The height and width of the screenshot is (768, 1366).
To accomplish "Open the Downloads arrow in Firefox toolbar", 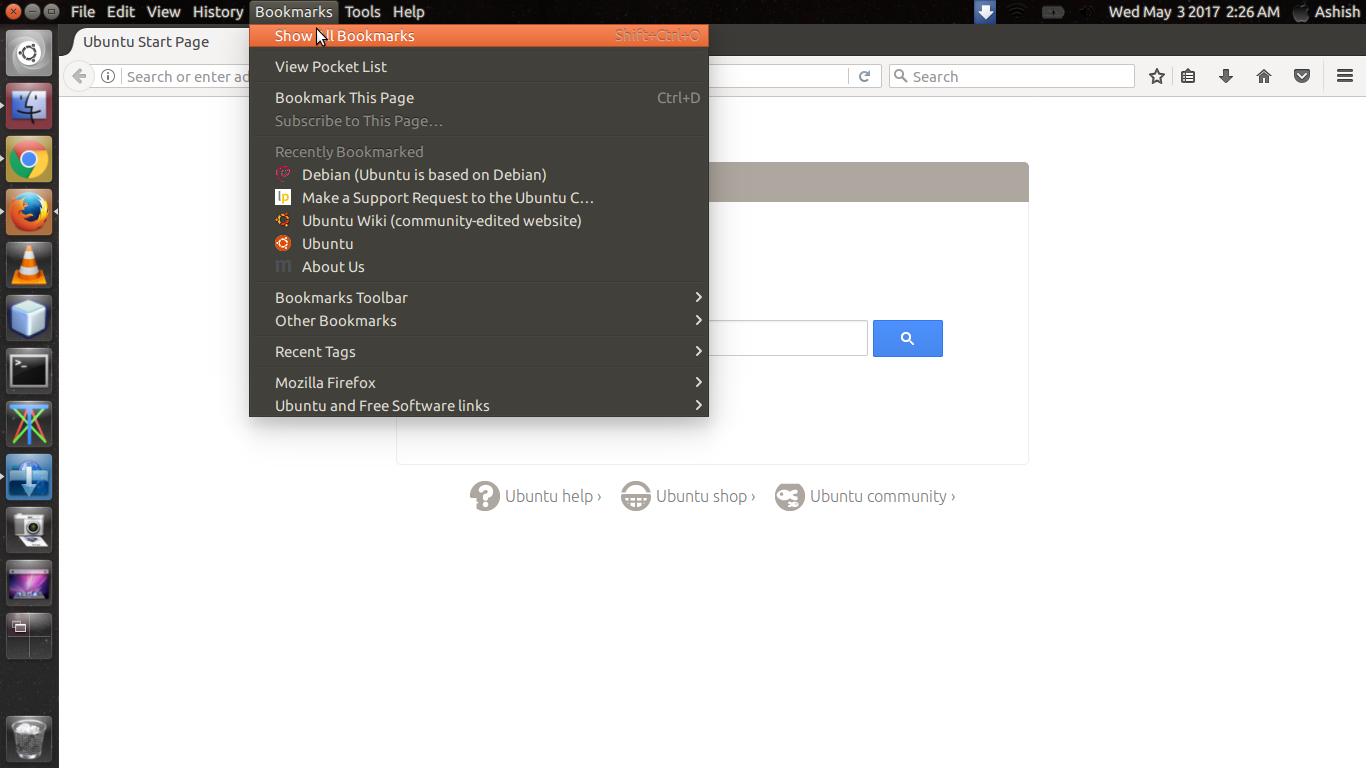I will tap(1226, 76).
